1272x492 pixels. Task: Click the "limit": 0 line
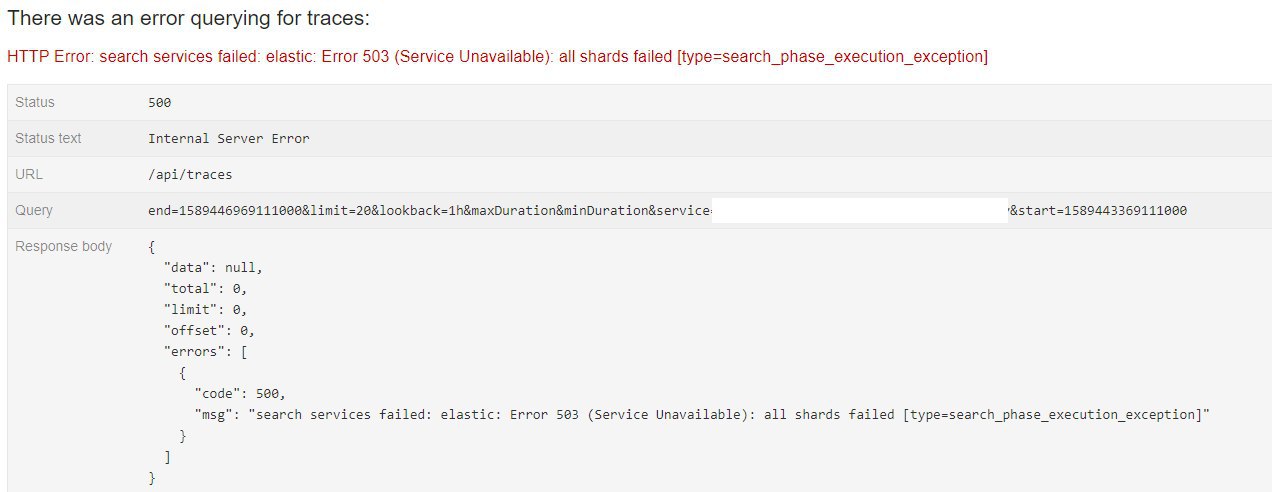point(205,309)
